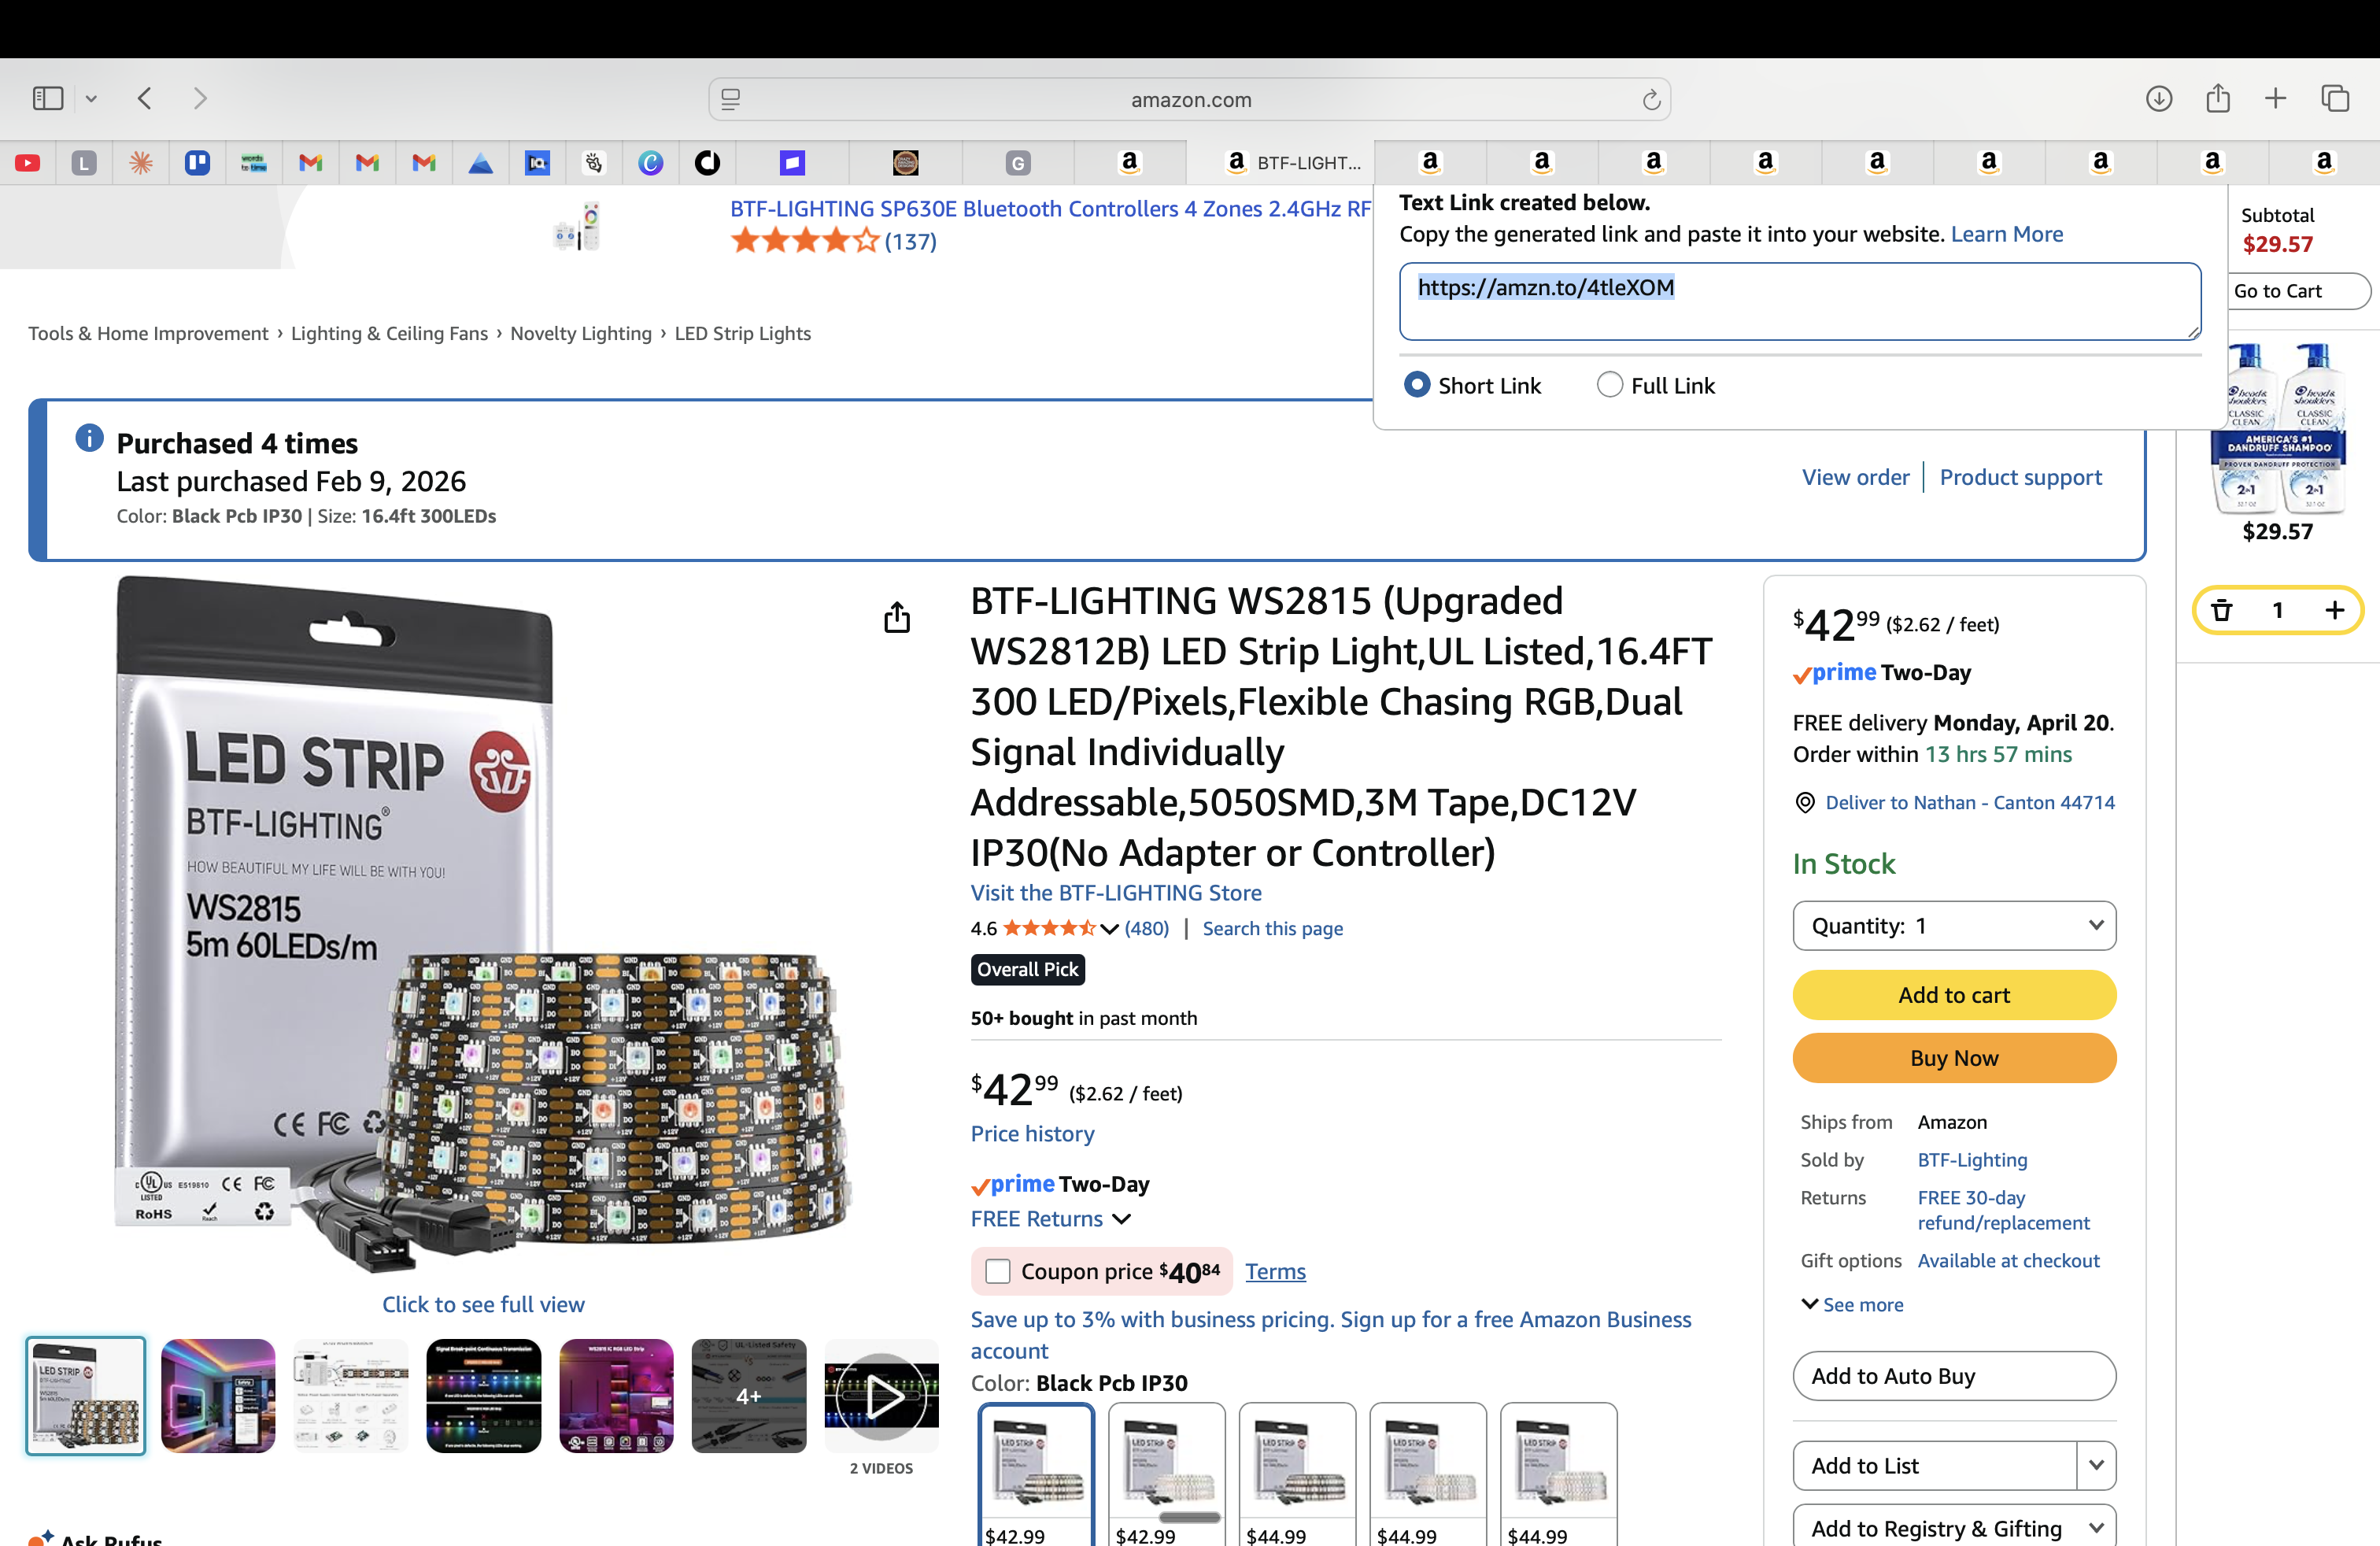Remove the shampoo item with trash icon
The image size is (2380, 1546).
[2221, 610]
